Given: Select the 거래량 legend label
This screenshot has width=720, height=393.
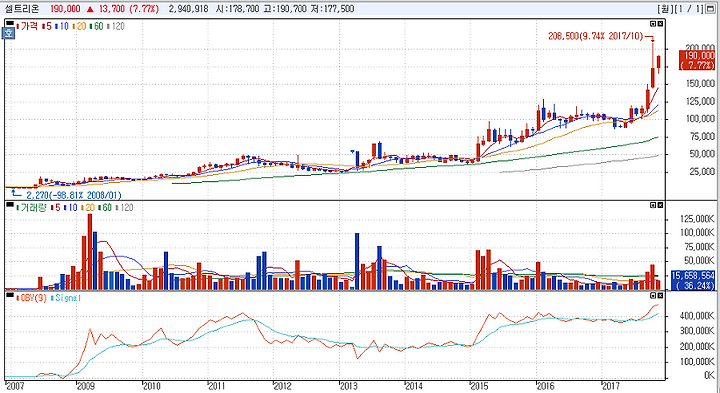Looking at the screenshot, I should pyautogui.click(x=31, y=208).
